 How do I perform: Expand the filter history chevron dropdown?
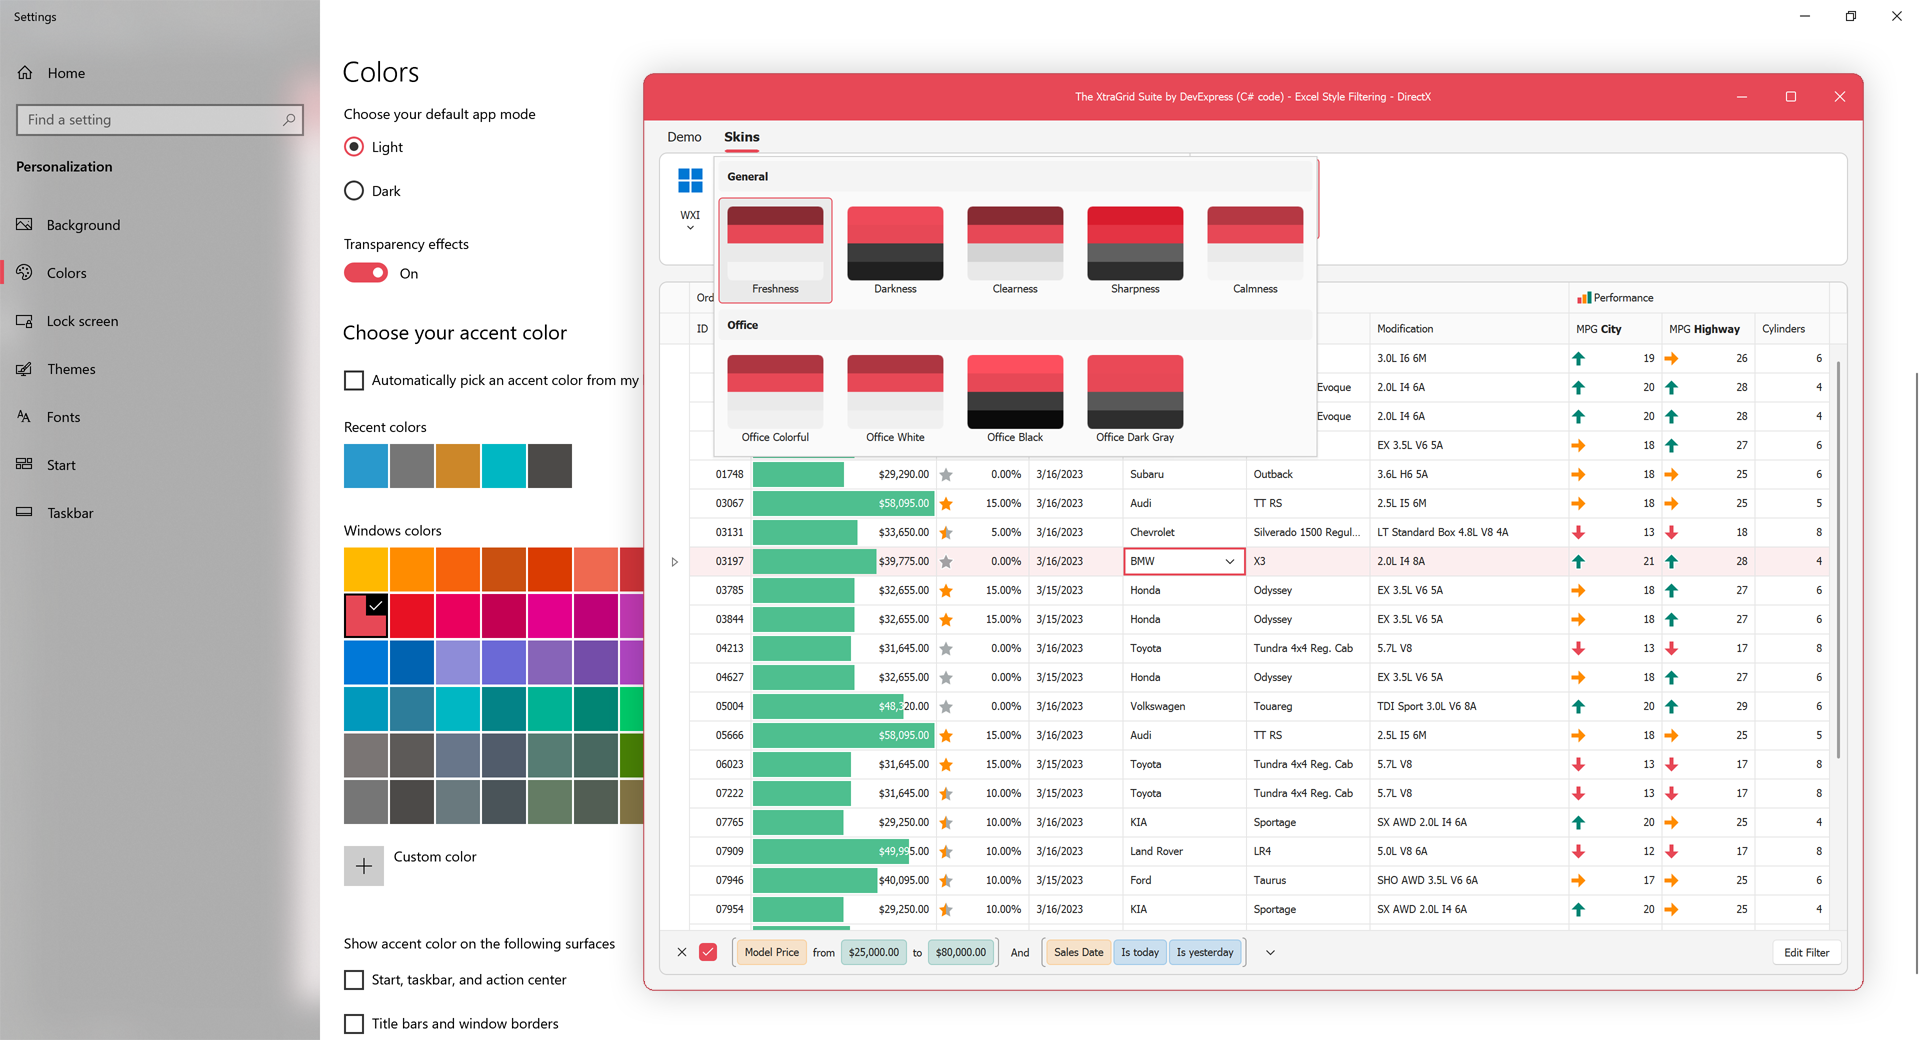point(1270,953)
